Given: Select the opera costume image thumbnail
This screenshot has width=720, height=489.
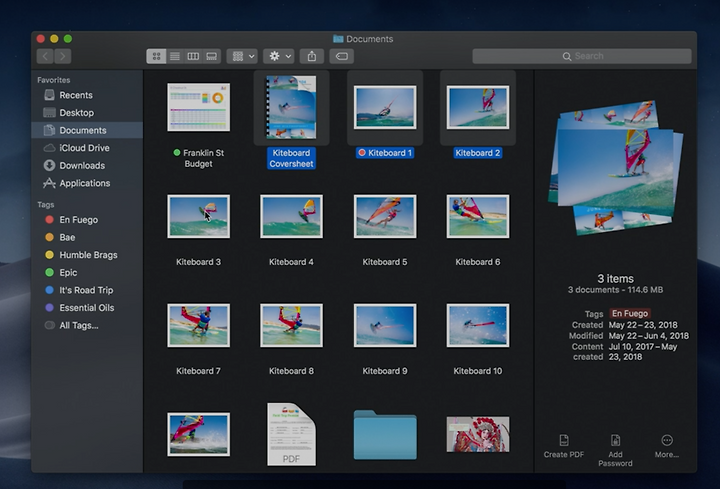Looking at the screenshot, I should 478,434.
